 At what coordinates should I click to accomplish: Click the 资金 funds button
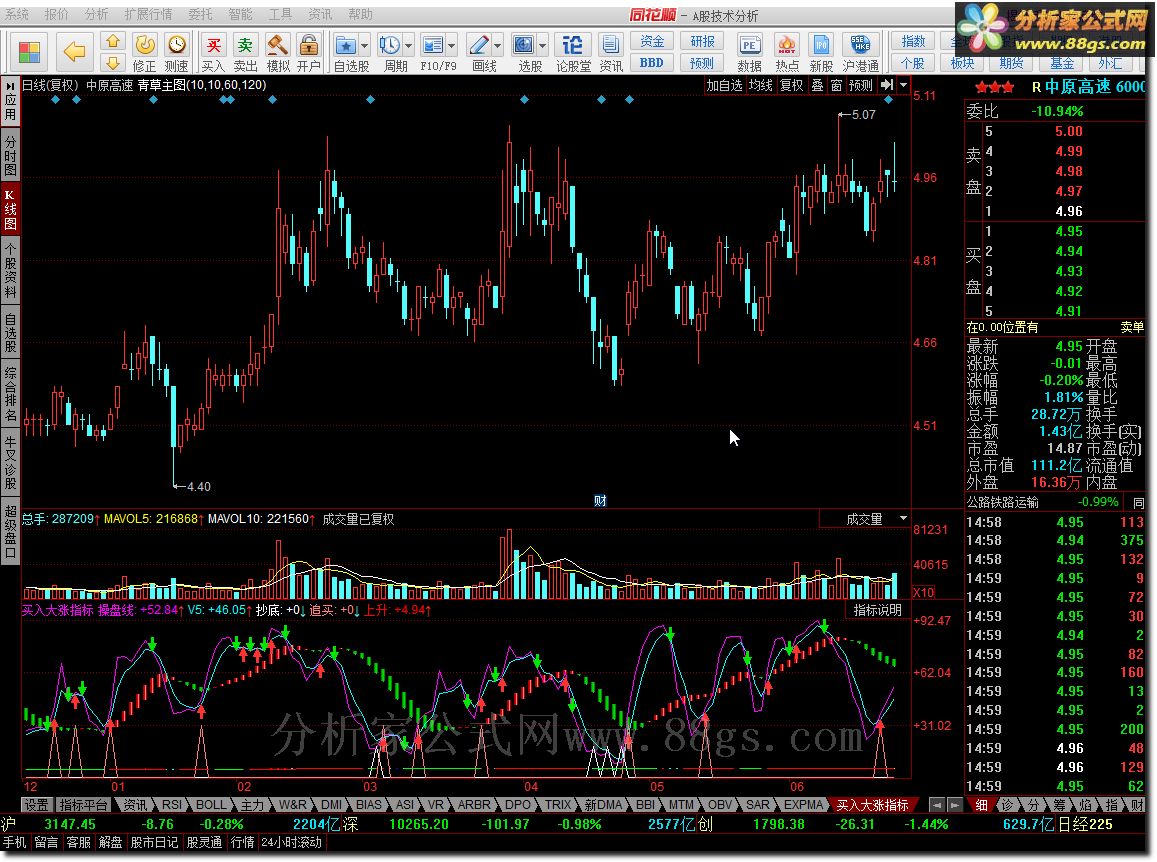(x=652, y=41)
